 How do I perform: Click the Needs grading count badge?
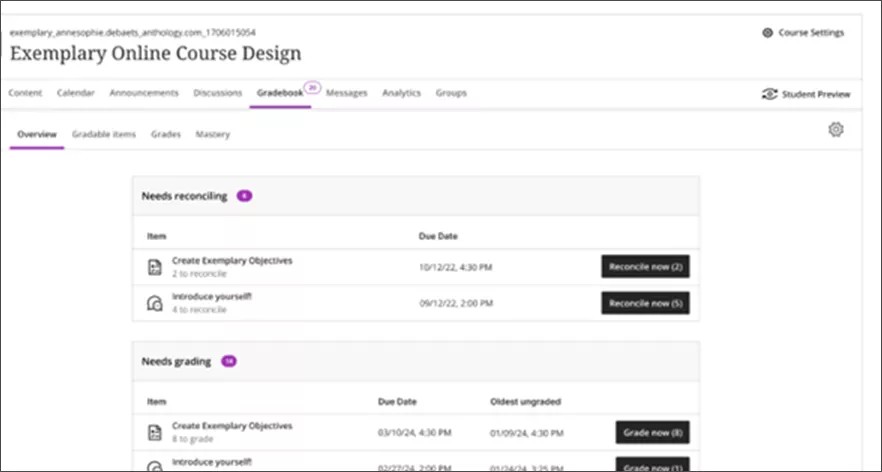229,361
